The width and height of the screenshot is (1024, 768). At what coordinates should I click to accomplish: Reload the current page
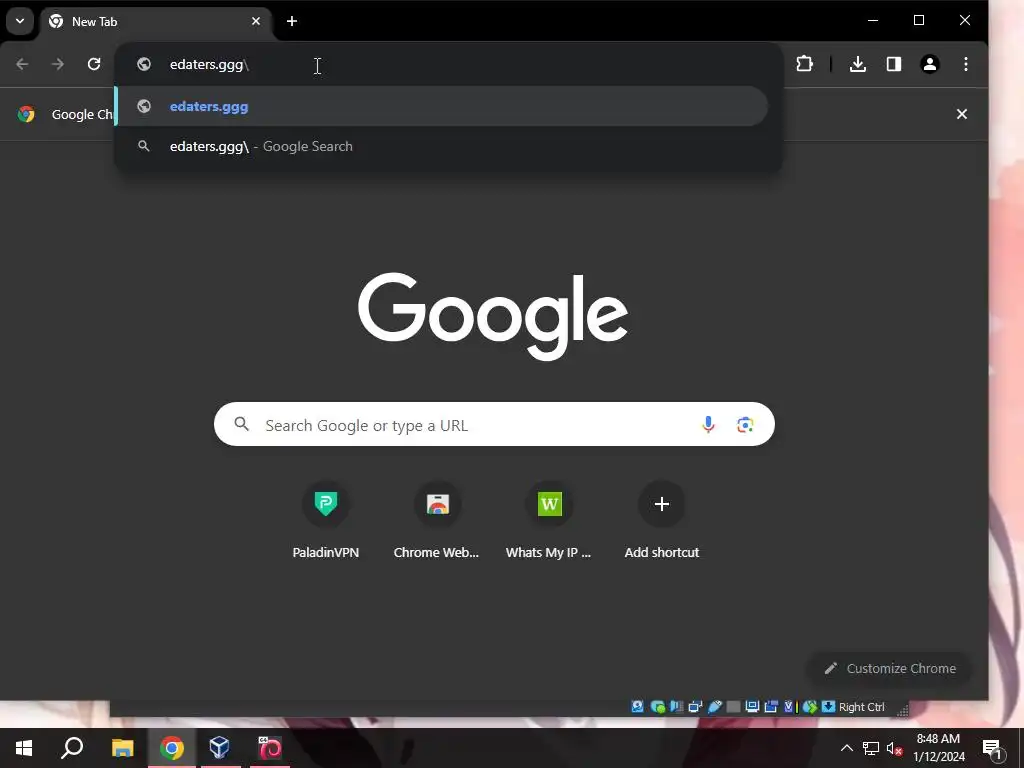(x=94, y=64)
